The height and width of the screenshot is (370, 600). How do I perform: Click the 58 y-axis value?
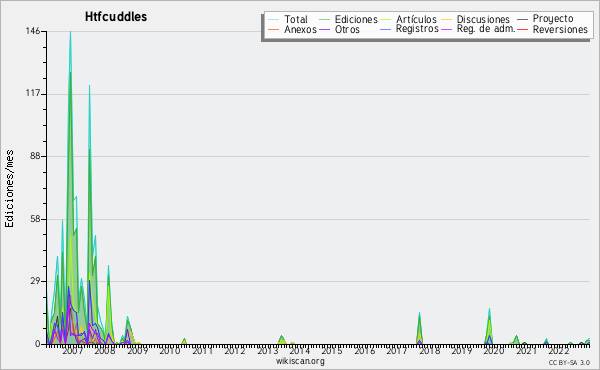[x=36, y=219]
